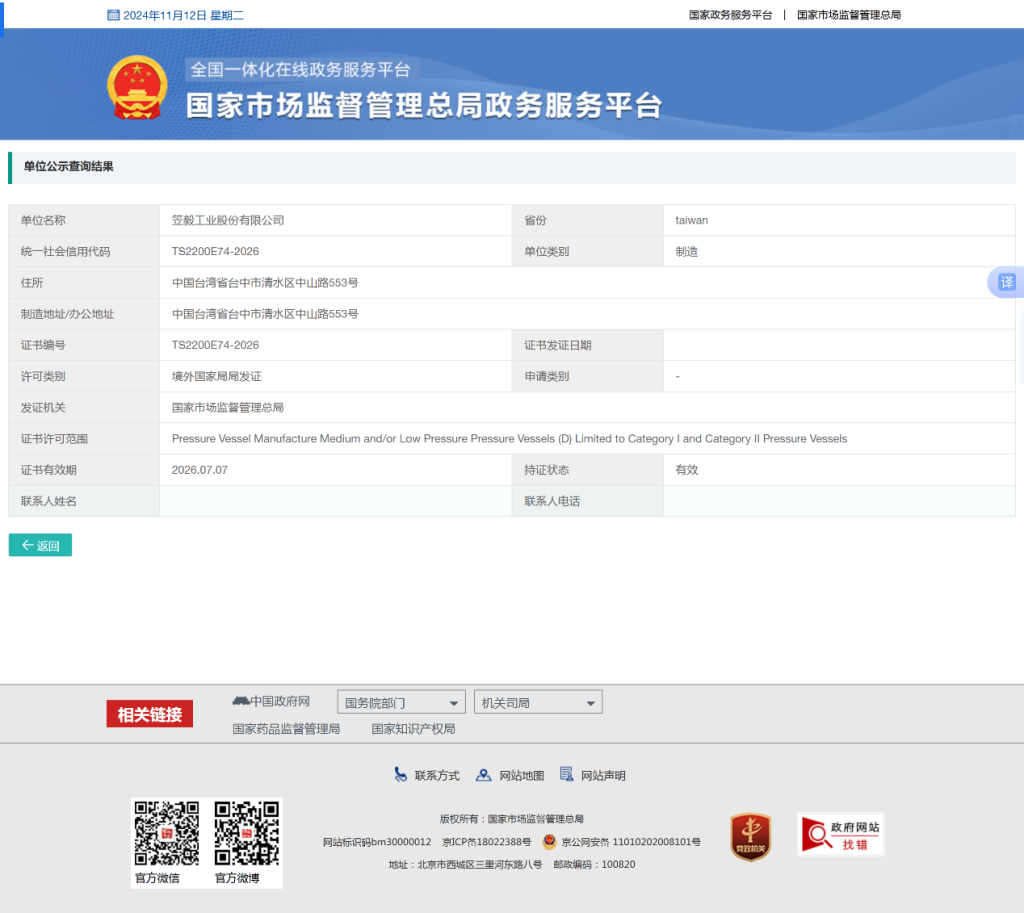Viewport: 1024px width, 913px height.
Task: Expand the 机关司局 dropdown
Action: 538,703
